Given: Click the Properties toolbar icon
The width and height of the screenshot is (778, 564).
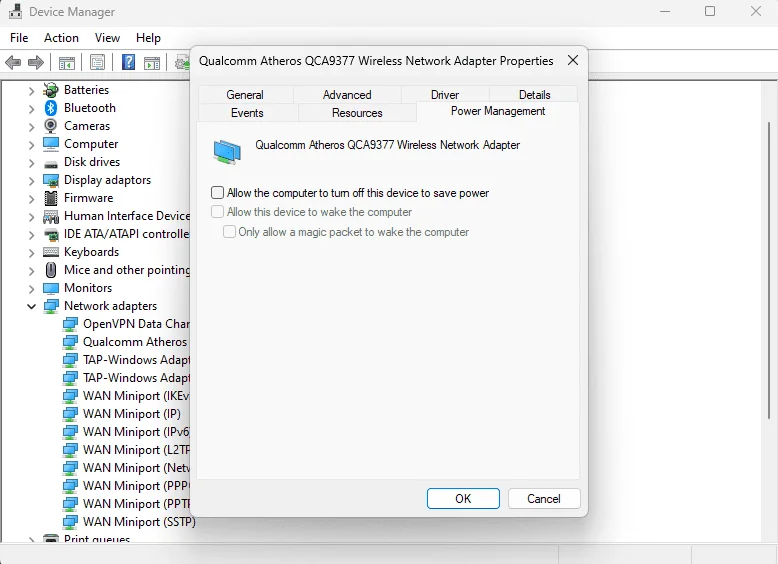Looking at the screenshot, I should coord(97,63).
